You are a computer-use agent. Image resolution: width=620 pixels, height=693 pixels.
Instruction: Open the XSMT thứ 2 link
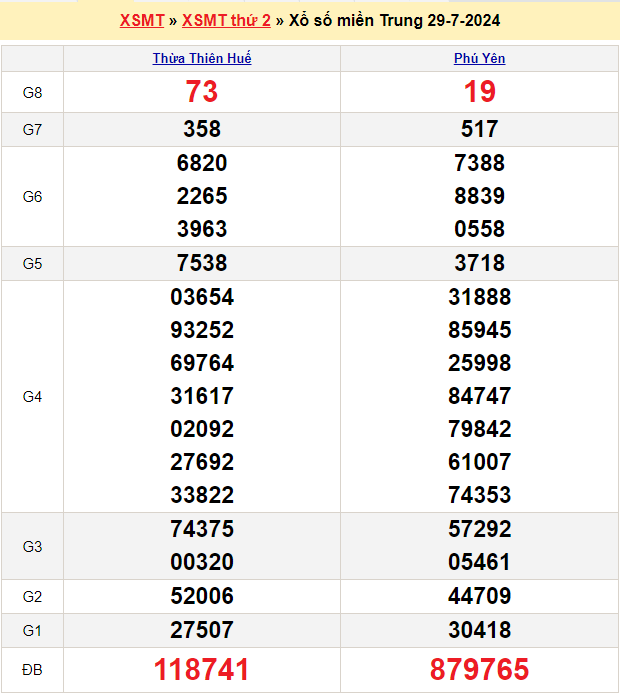tap(226, 20)
